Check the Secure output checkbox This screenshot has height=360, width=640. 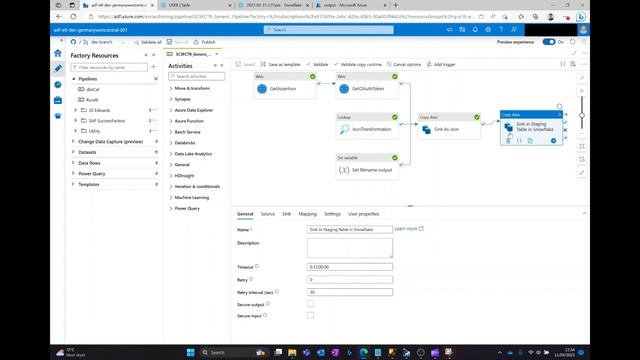pos(311,304)
